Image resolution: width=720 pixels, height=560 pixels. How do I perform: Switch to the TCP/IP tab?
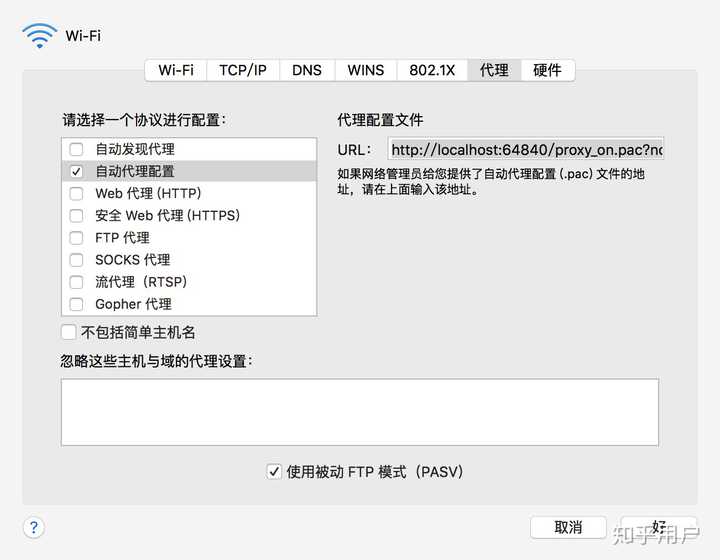coord(243,70)
